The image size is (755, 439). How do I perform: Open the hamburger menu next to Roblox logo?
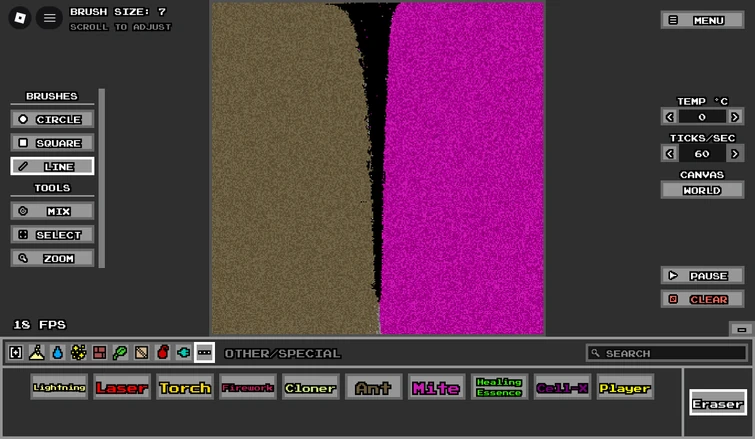point(50,18)
